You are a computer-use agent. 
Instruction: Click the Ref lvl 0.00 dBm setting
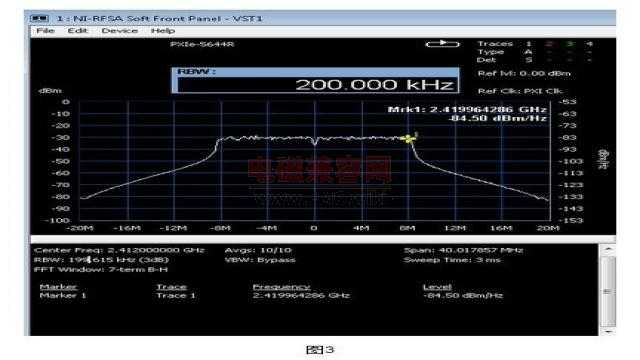pyautogui.click(x=524, y=73)
